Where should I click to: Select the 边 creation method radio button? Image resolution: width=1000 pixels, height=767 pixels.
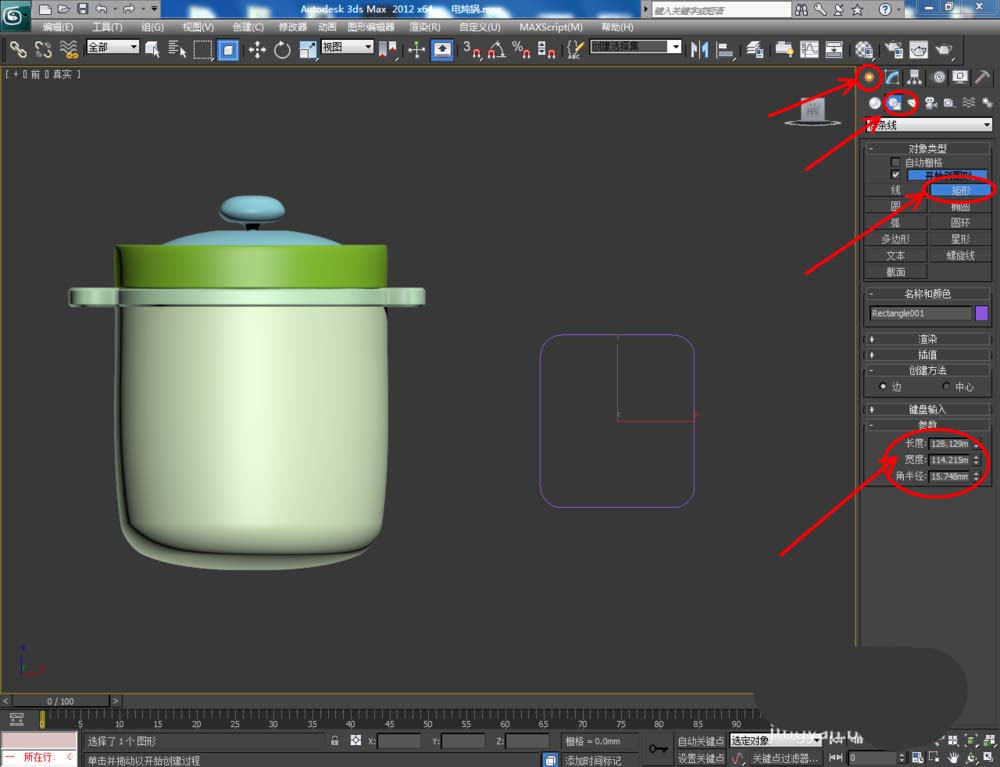tap(882, 386)
